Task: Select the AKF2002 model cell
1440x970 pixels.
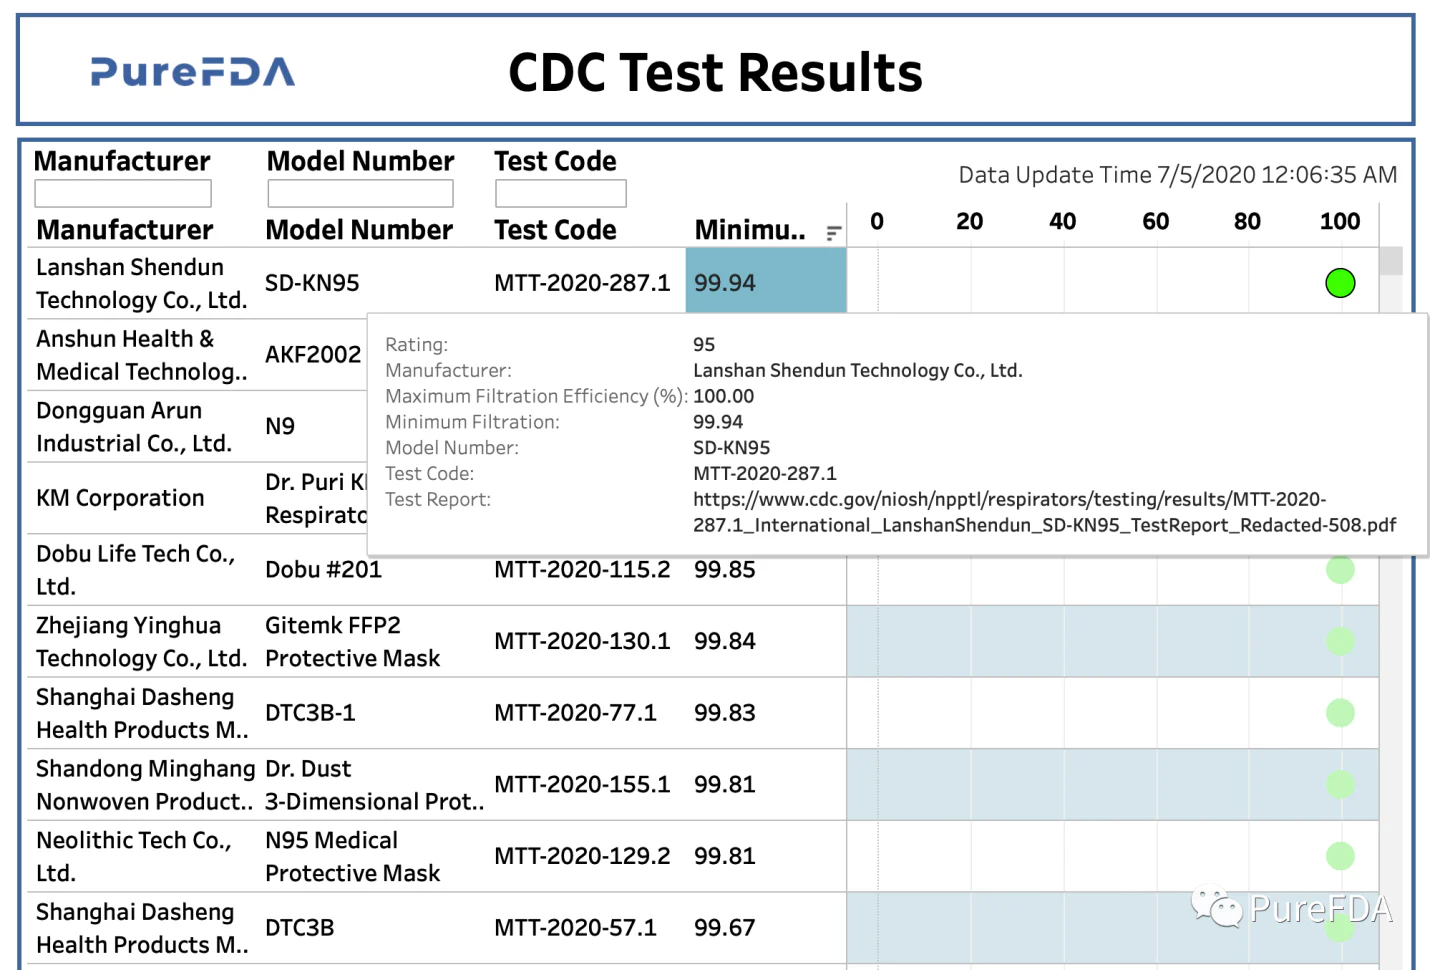Action: tap(313, 354)
